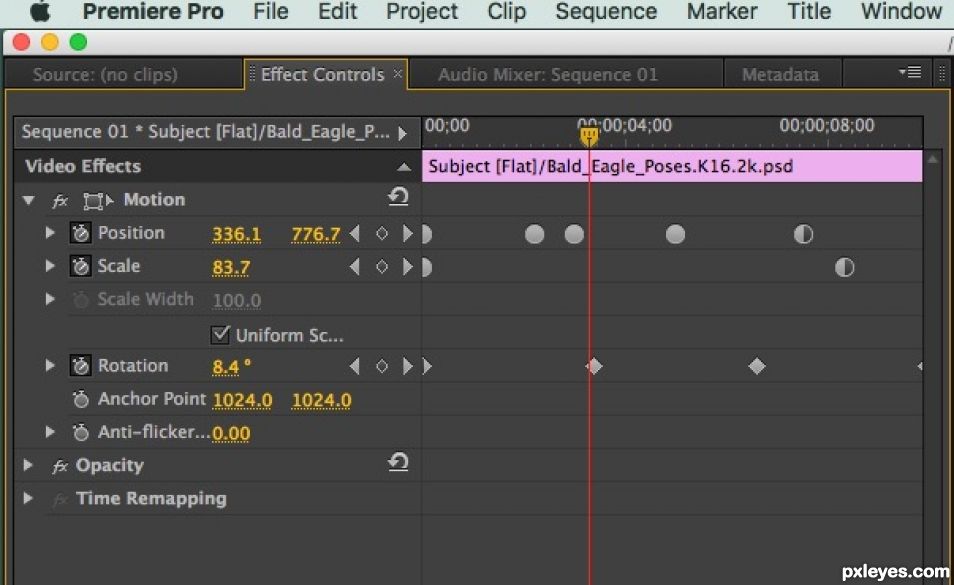954x585 pixels.
Task: Select the half-filled Scale keyframe
Action: point(844,267)
